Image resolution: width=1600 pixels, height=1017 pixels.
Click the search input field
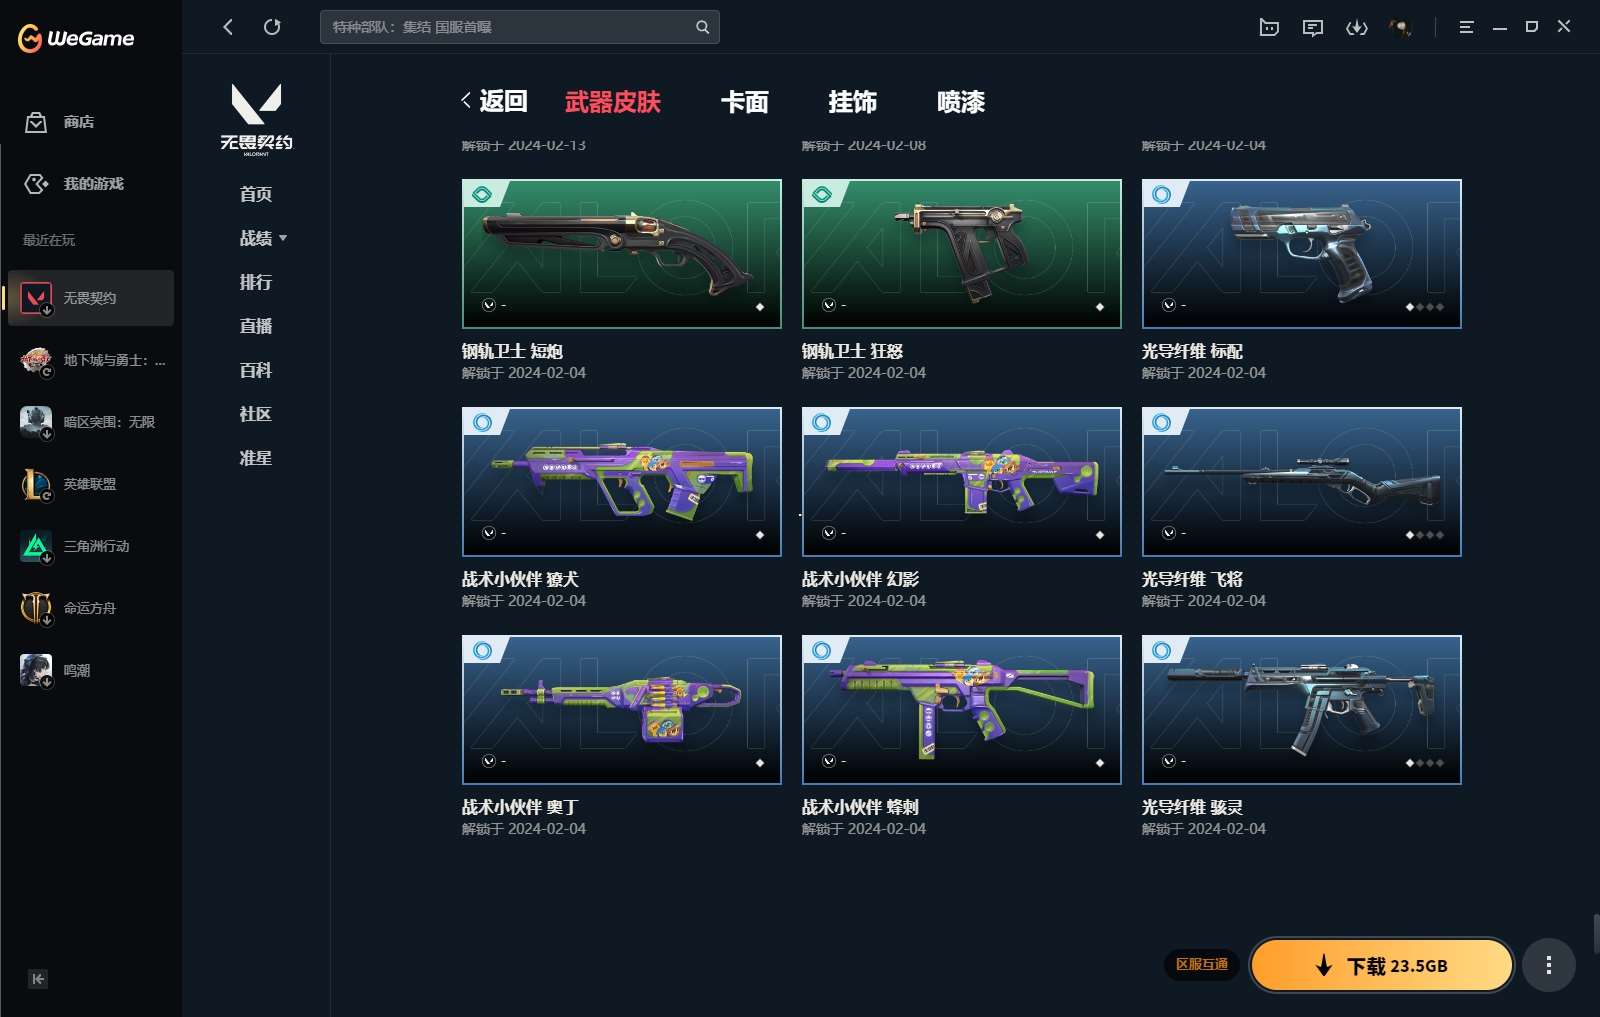point(505,27)
